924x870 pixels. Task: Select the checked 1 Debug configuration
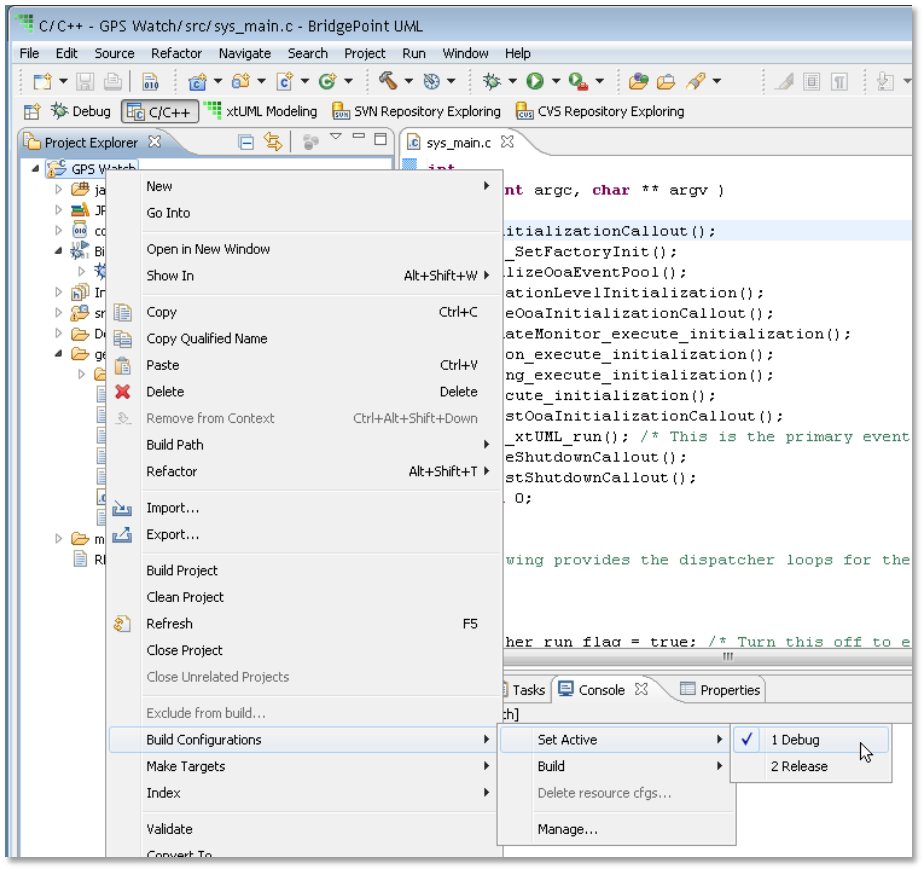pyautogui.click(x=794, y=740)
